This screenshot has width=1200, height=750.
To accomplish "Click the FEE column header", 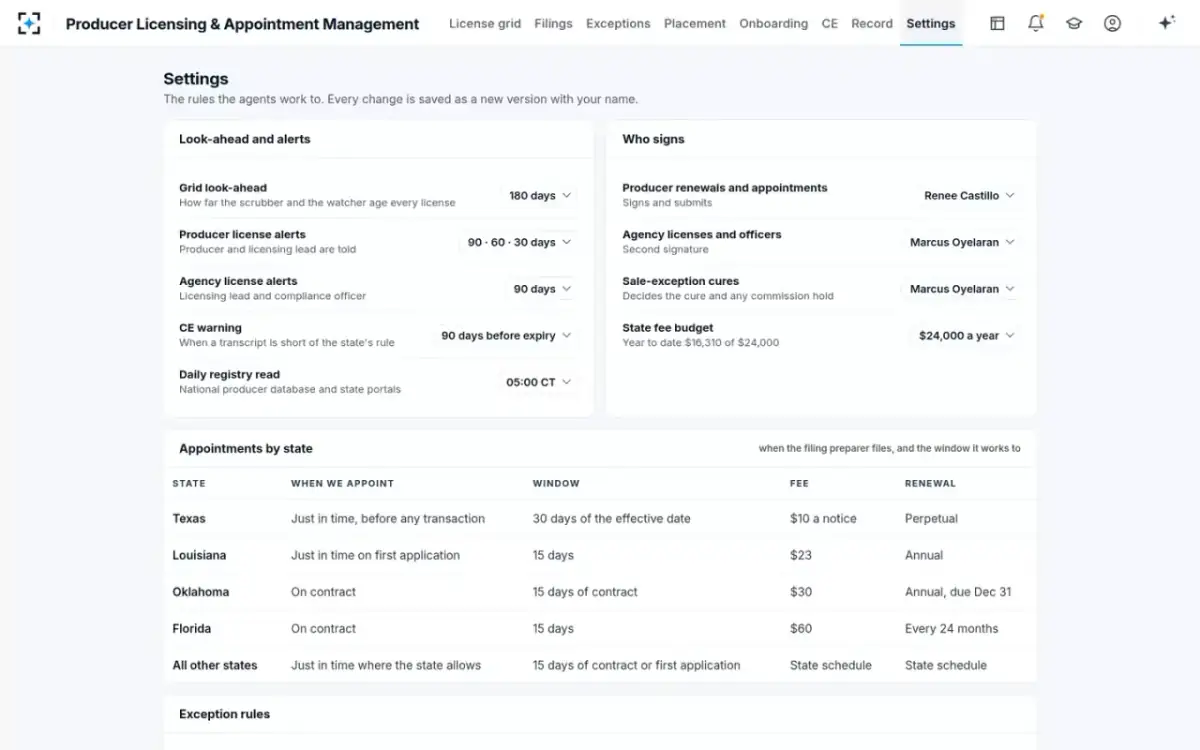I will 799,483.
